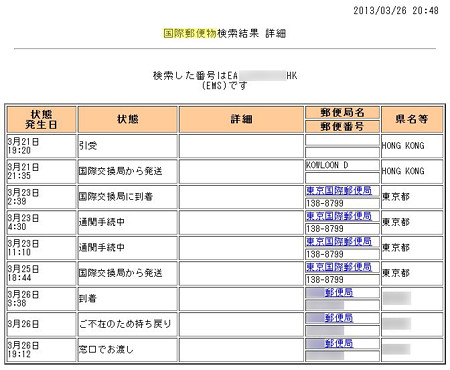
Task: Click the 詳細 column header
Action: click(241, 119)
